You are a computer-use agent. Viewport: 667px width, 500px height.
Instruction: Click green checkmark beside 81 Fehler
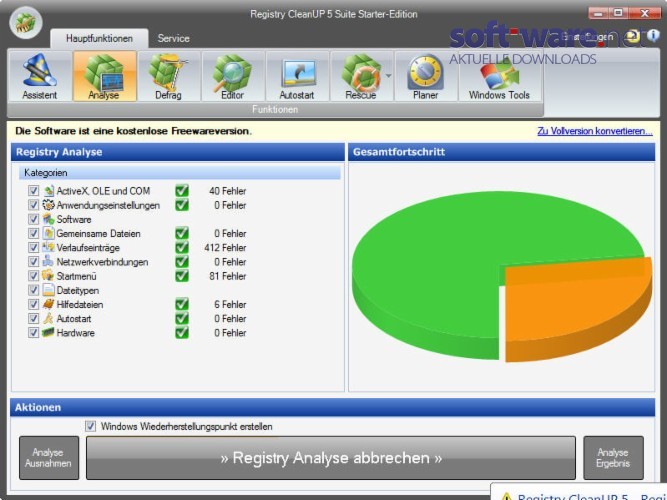tap(182, 276)
